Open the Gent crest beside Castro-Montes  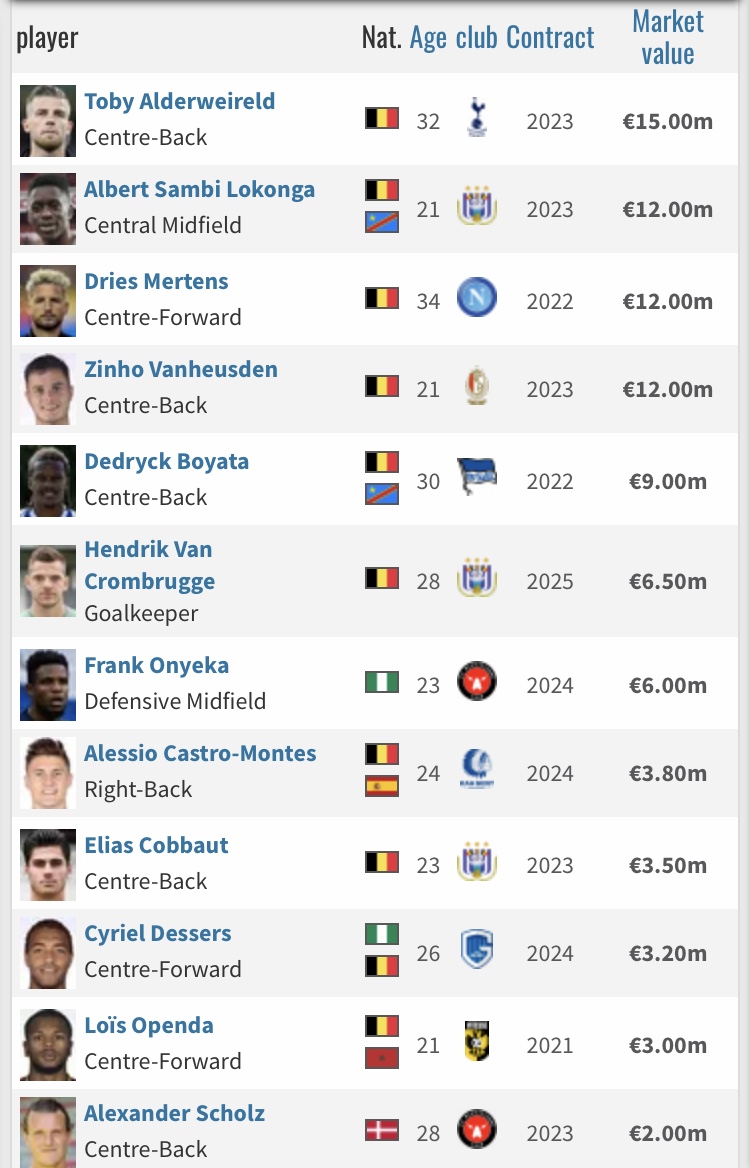(477, 772)
